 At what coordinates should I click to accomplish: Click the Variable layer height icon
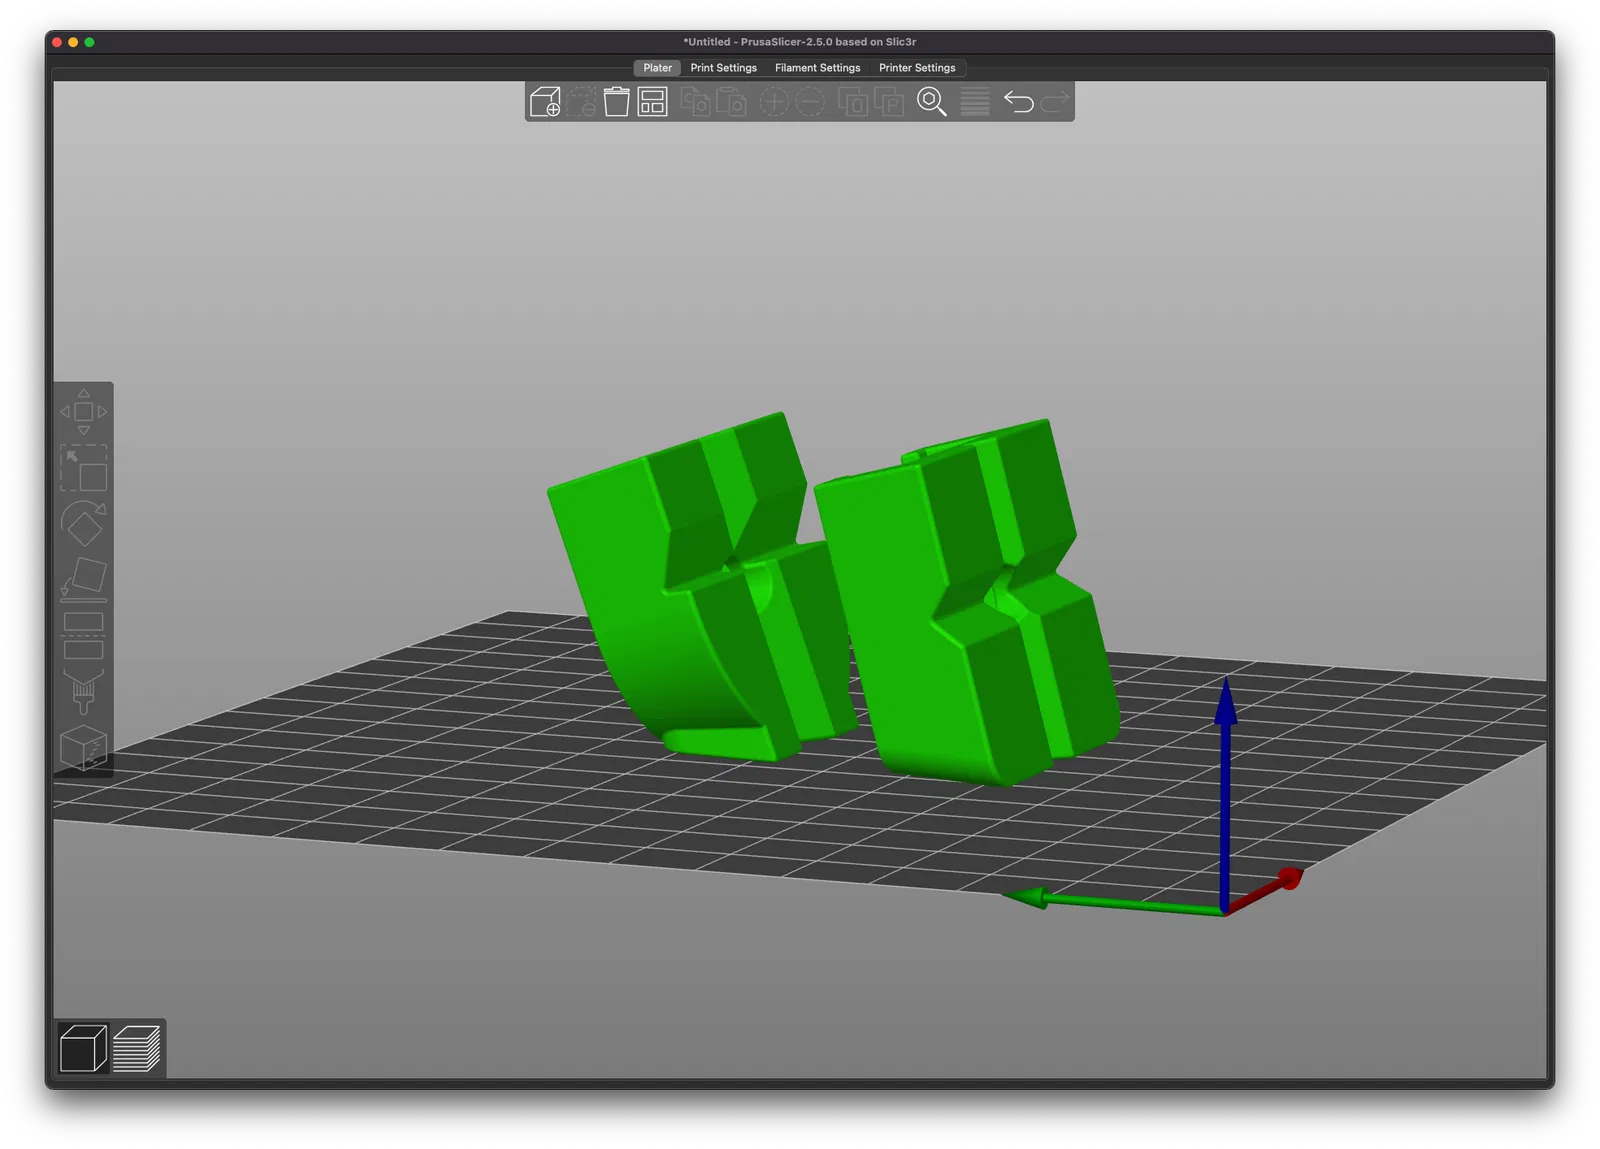point(975,102)
